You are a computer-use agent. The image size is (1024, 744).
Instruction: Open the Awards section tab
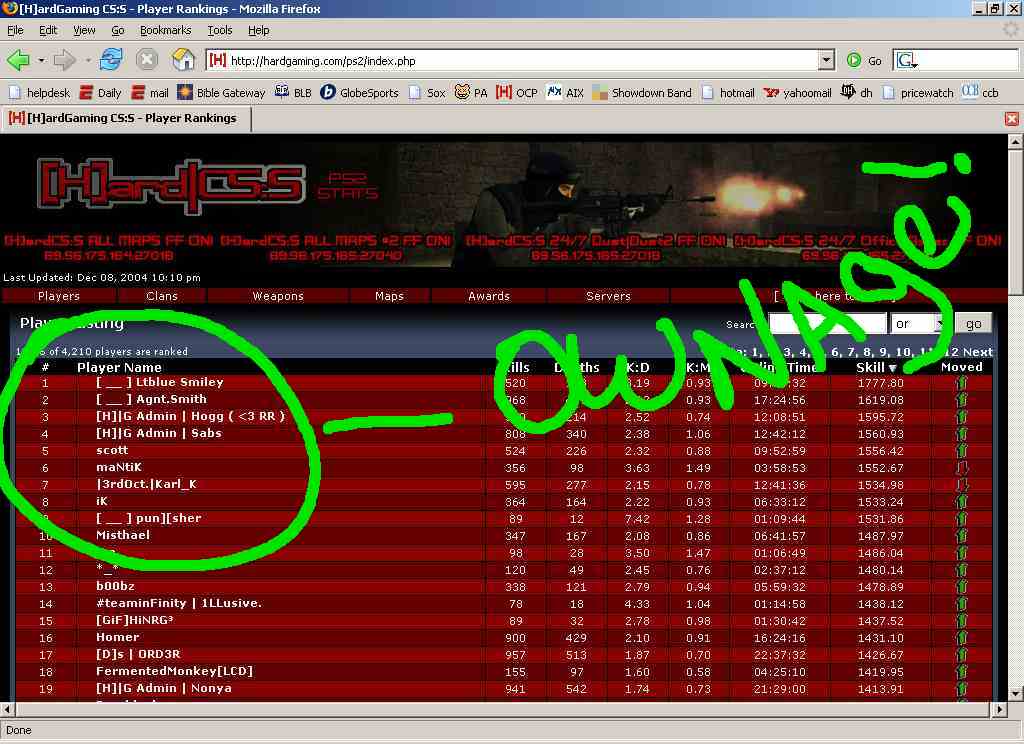coord(489,296)
